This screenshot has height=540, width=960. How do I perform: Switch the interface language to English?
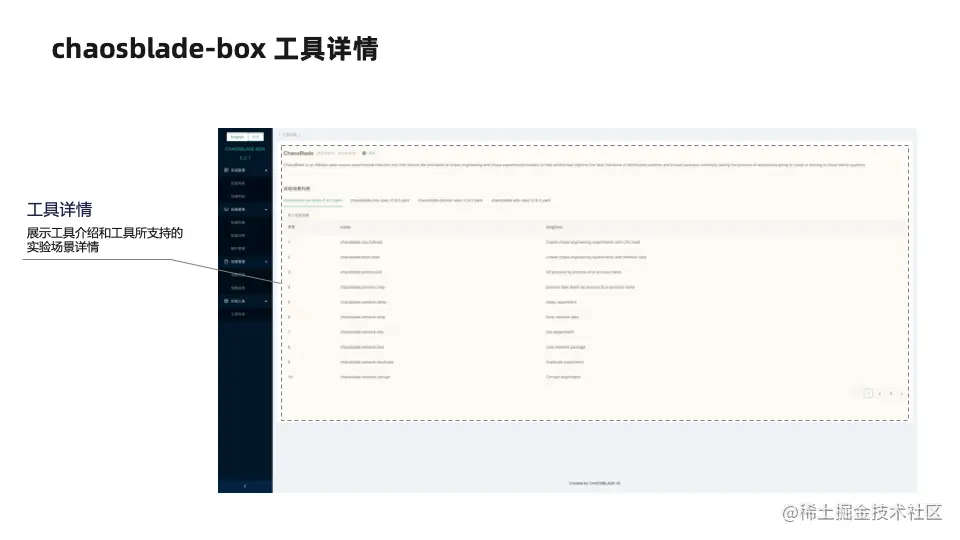pos(238,137)
